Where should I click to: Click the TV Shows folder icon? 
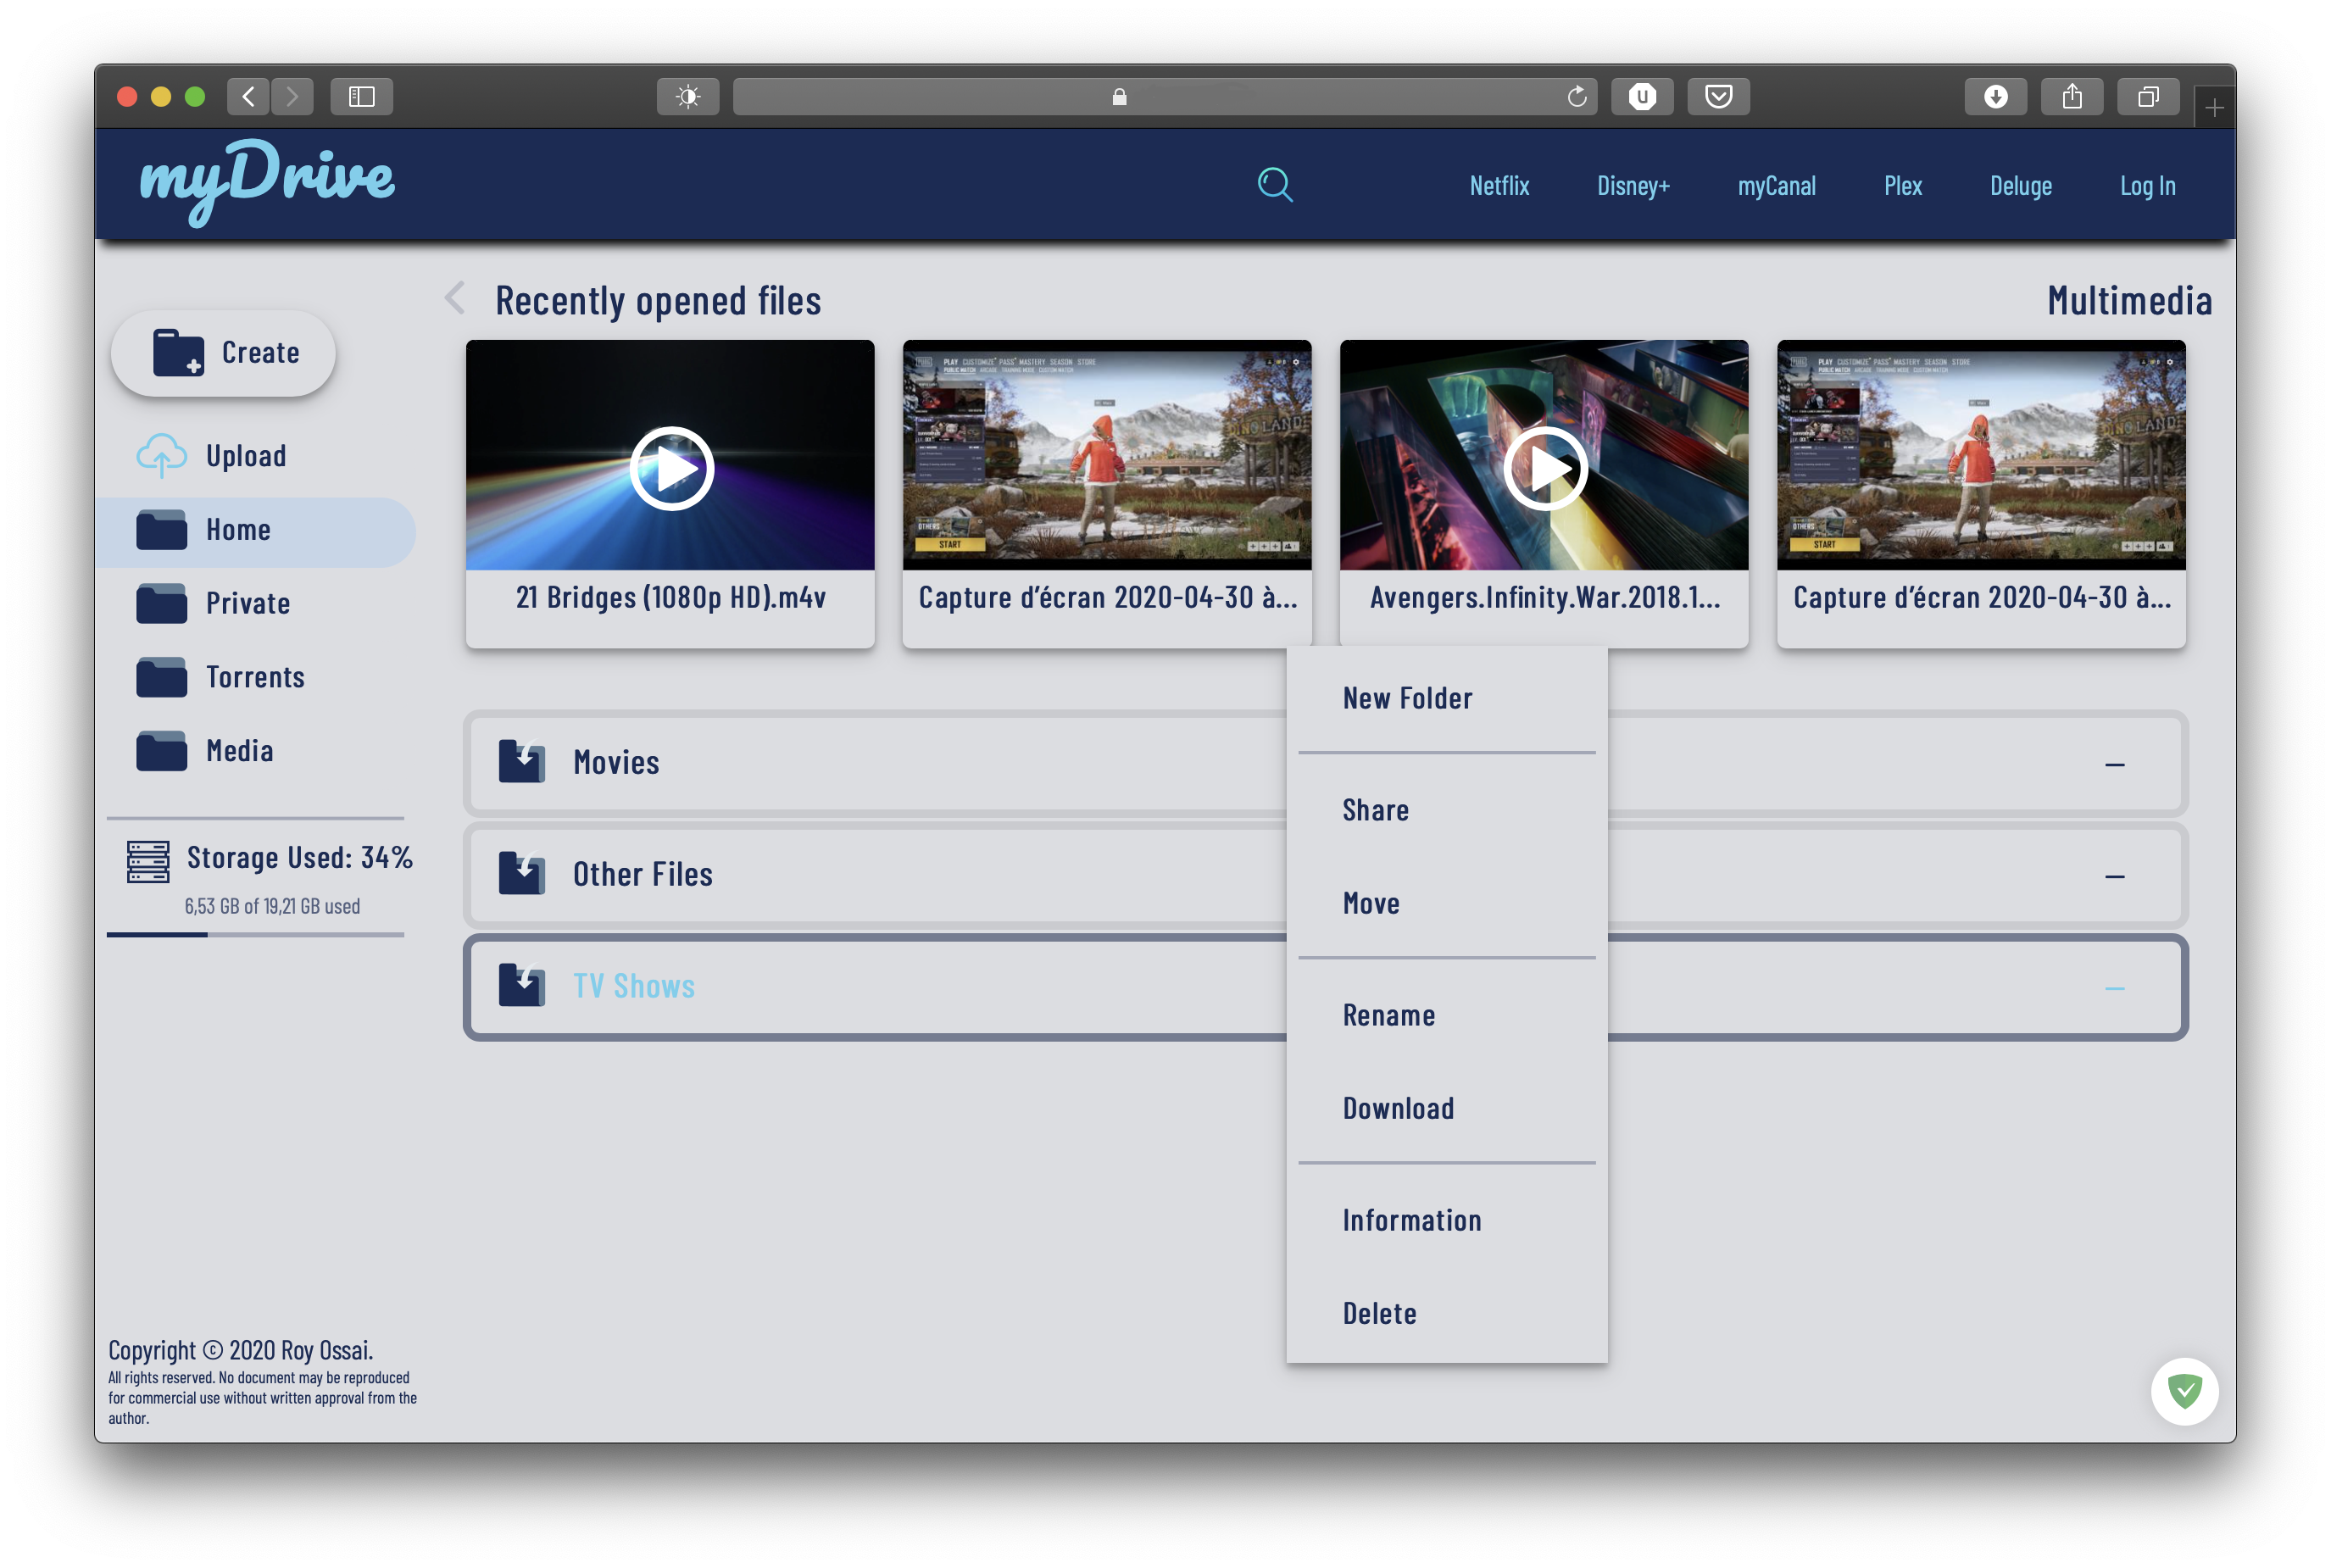point(521,985)
